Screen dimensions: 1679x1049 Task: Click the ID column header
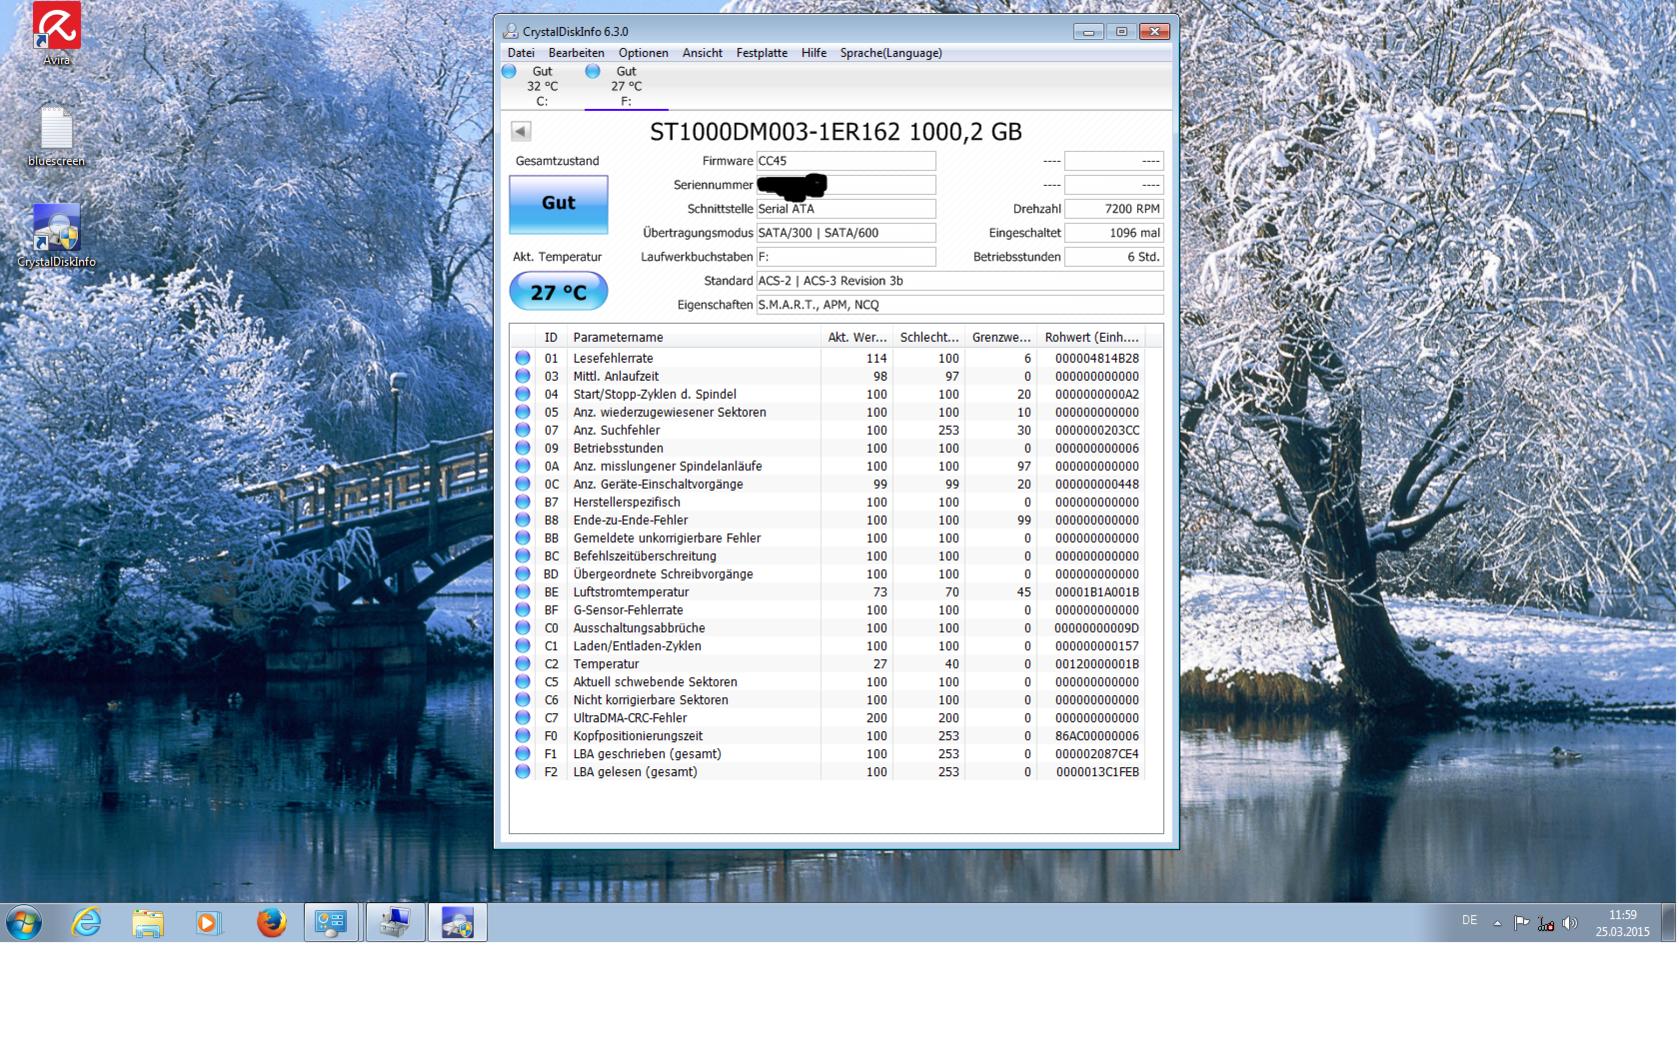[550, 337]
